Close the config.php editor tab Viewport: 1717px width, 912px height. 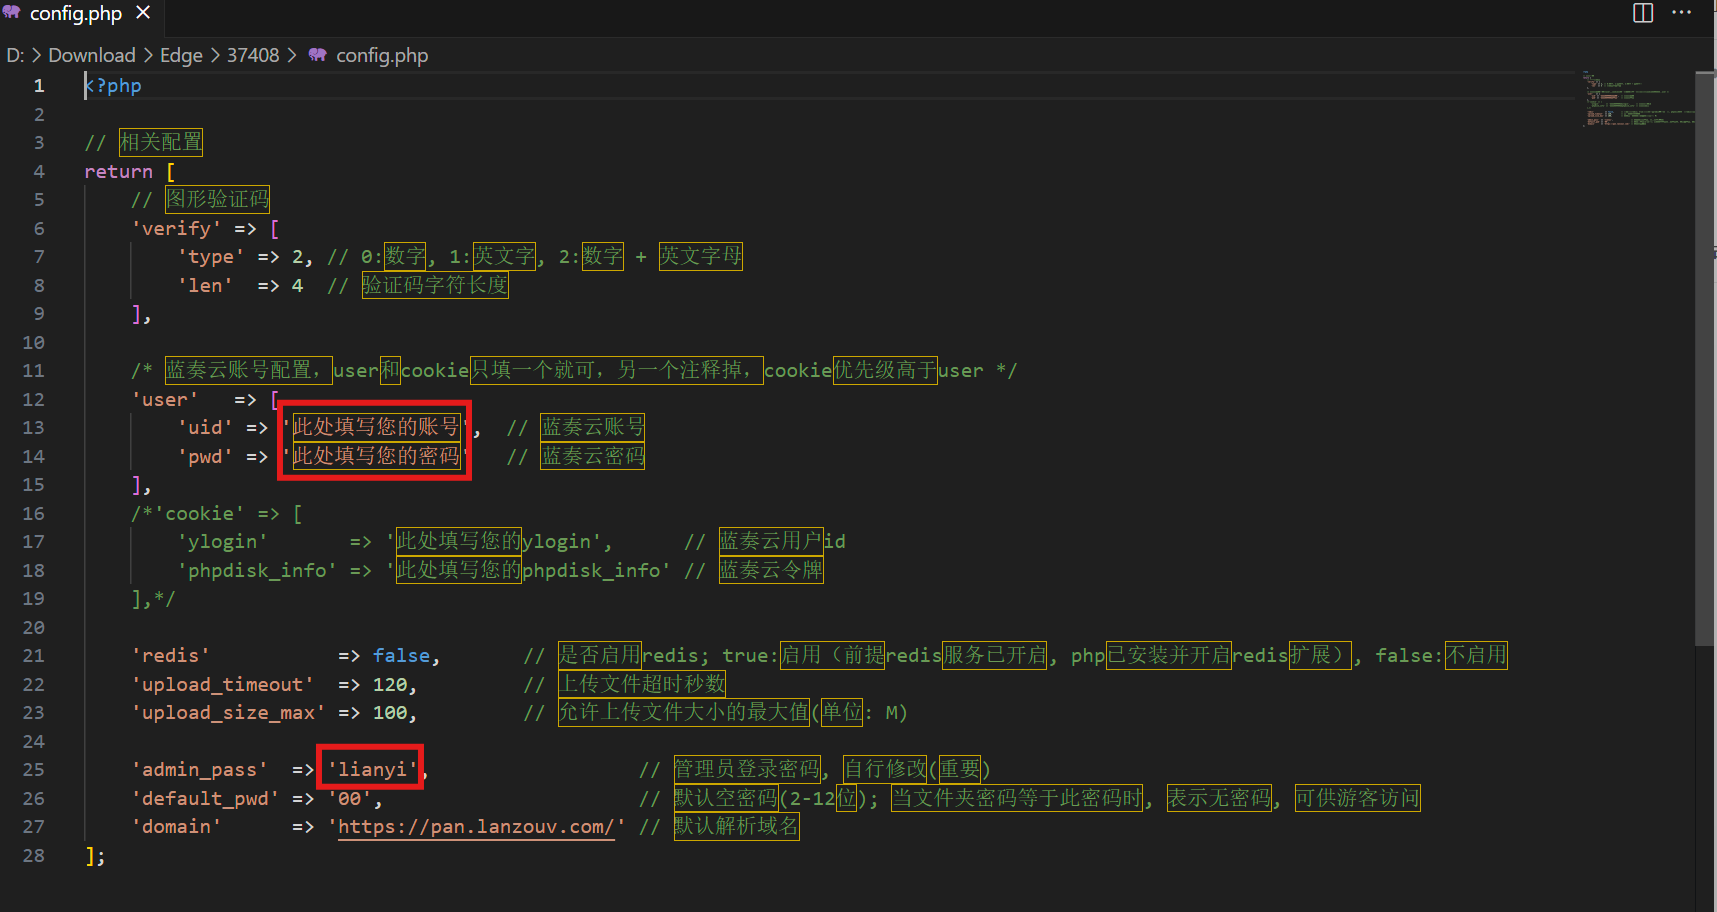point(143,13)
